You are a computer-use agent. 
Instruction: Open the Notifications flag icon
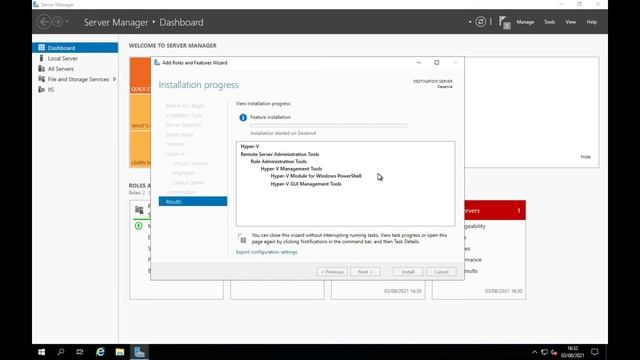(x=504, y=22)
